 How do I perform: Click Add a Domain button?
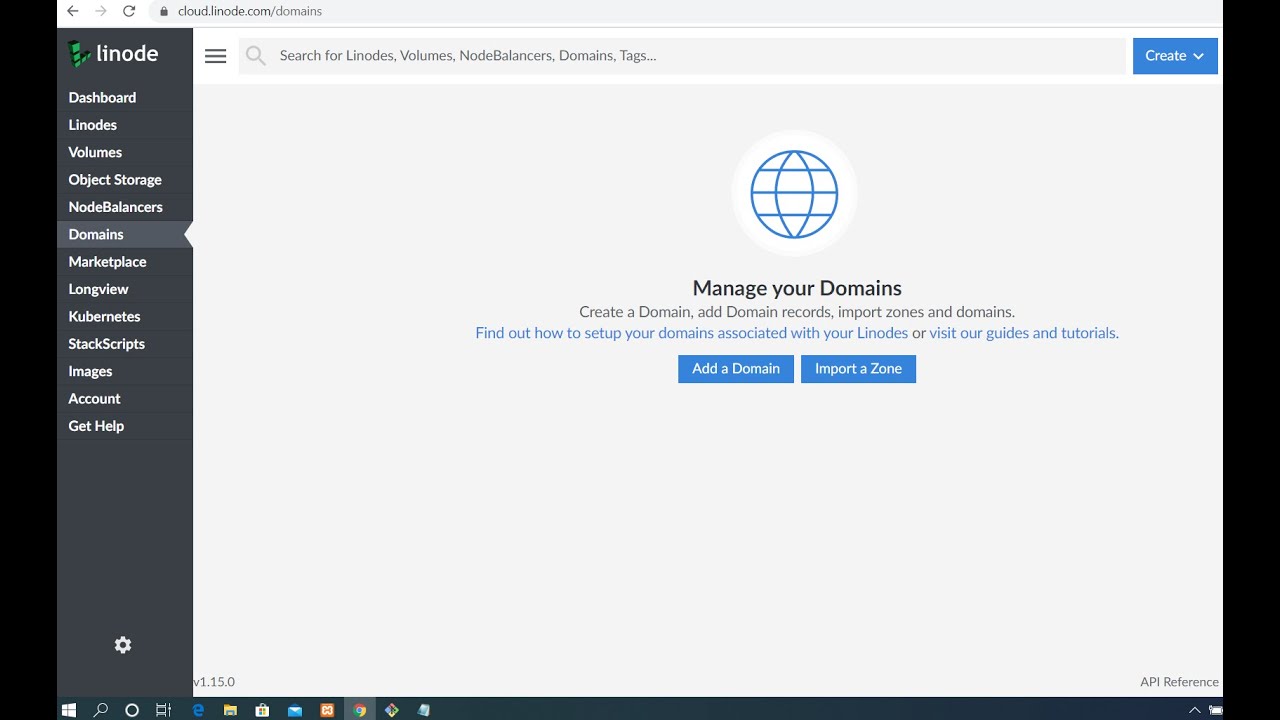click(x=736, y=369)
